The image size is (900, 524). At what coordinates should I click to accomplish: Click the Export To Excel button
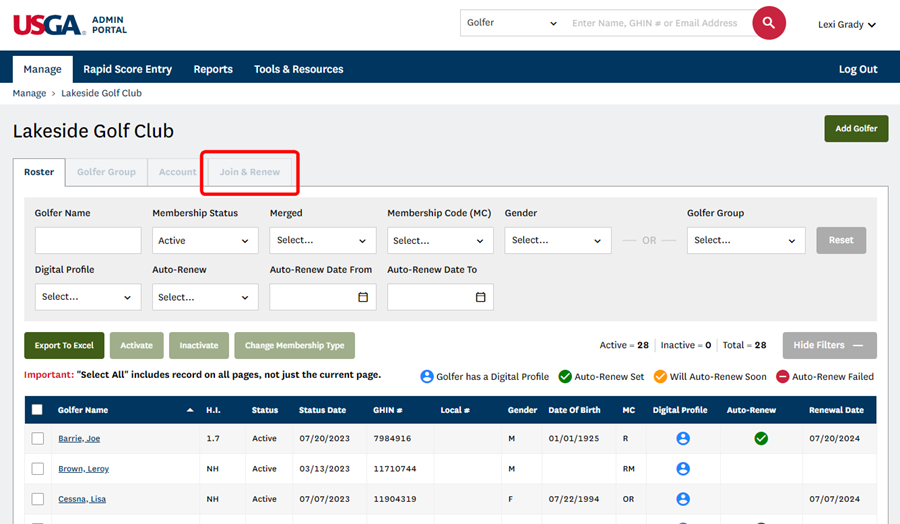(64, 345)
